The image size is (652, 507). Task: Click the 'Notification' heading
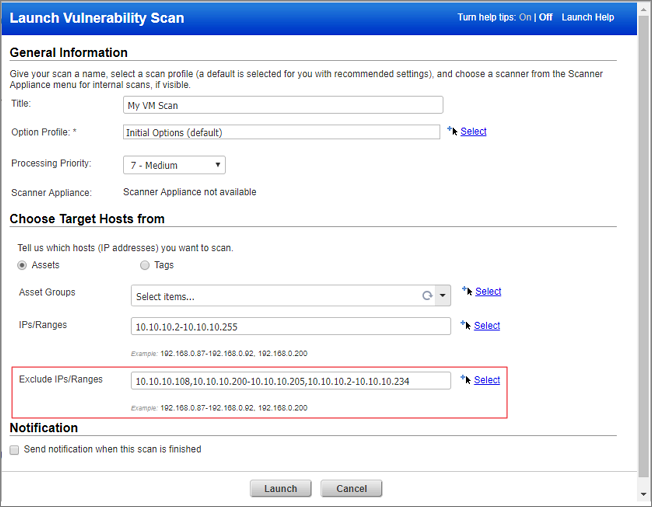click(x=44, y=428)
